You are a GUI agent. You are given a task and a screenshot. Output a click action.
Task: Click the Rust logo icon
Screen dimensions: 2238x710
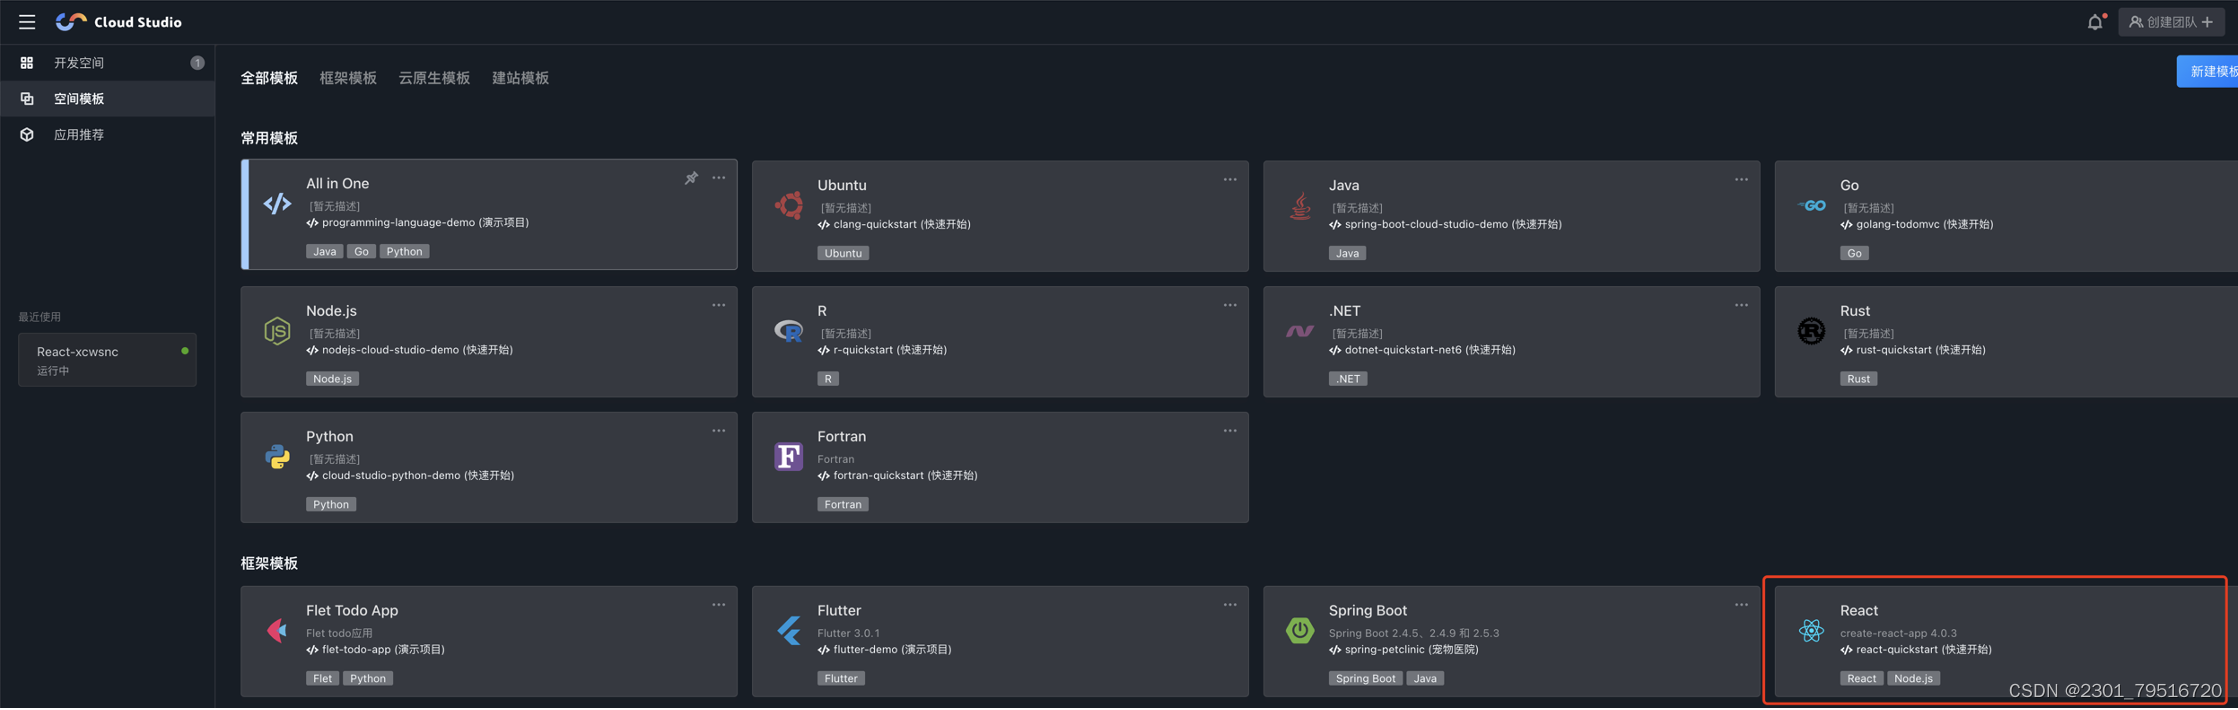(x=1811, y=330)
